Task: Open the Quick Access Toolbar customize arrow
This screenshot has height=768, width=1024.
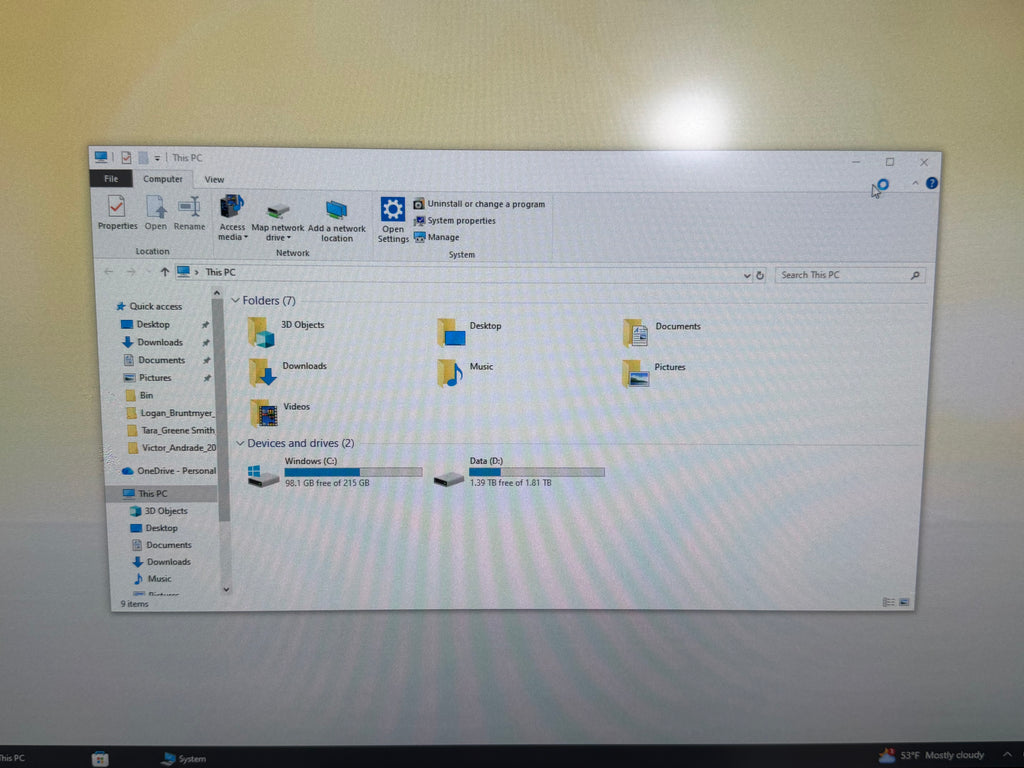Action: [157, 158]
